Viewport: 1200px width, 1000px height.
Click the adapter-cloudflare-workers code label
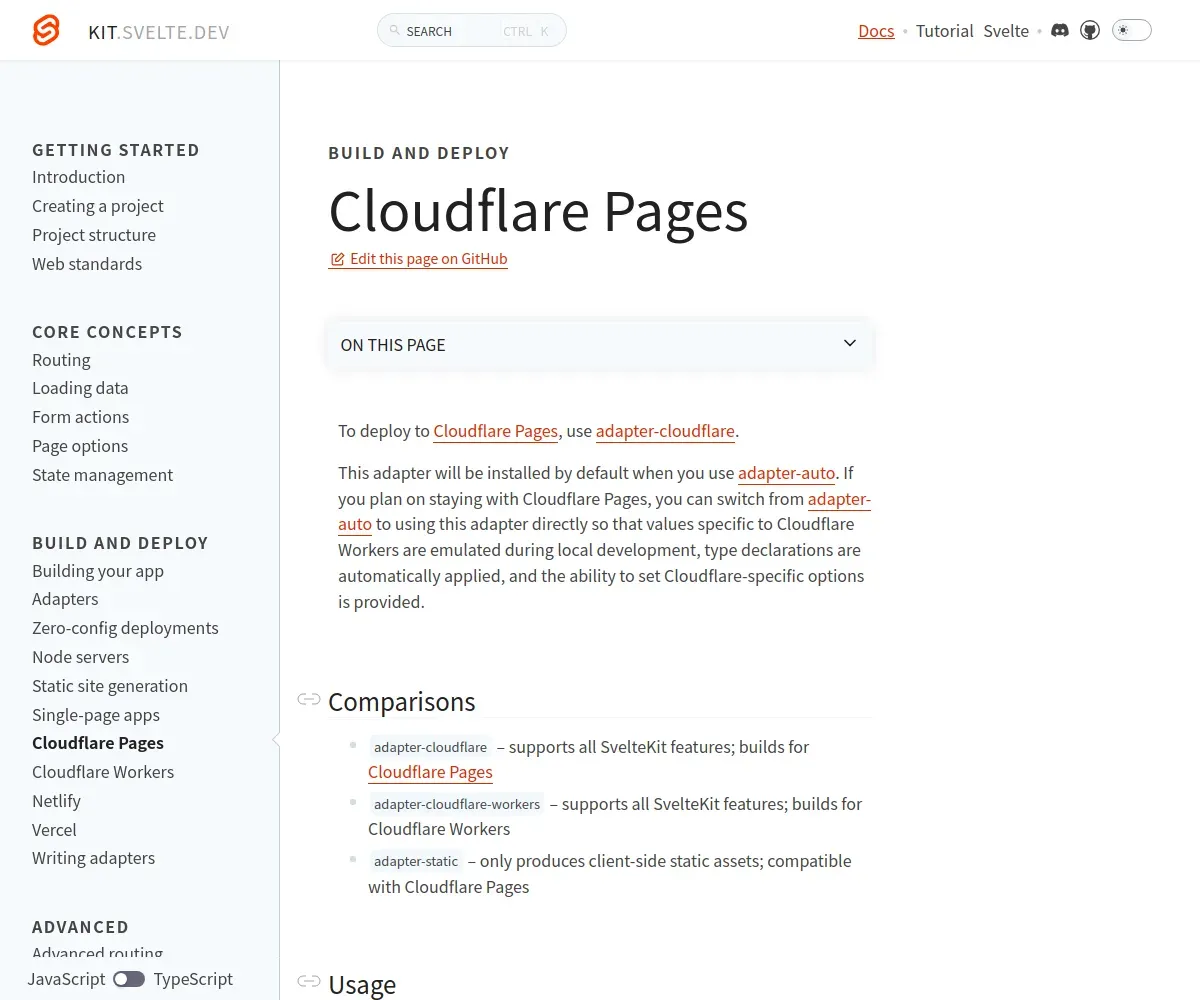457,804
